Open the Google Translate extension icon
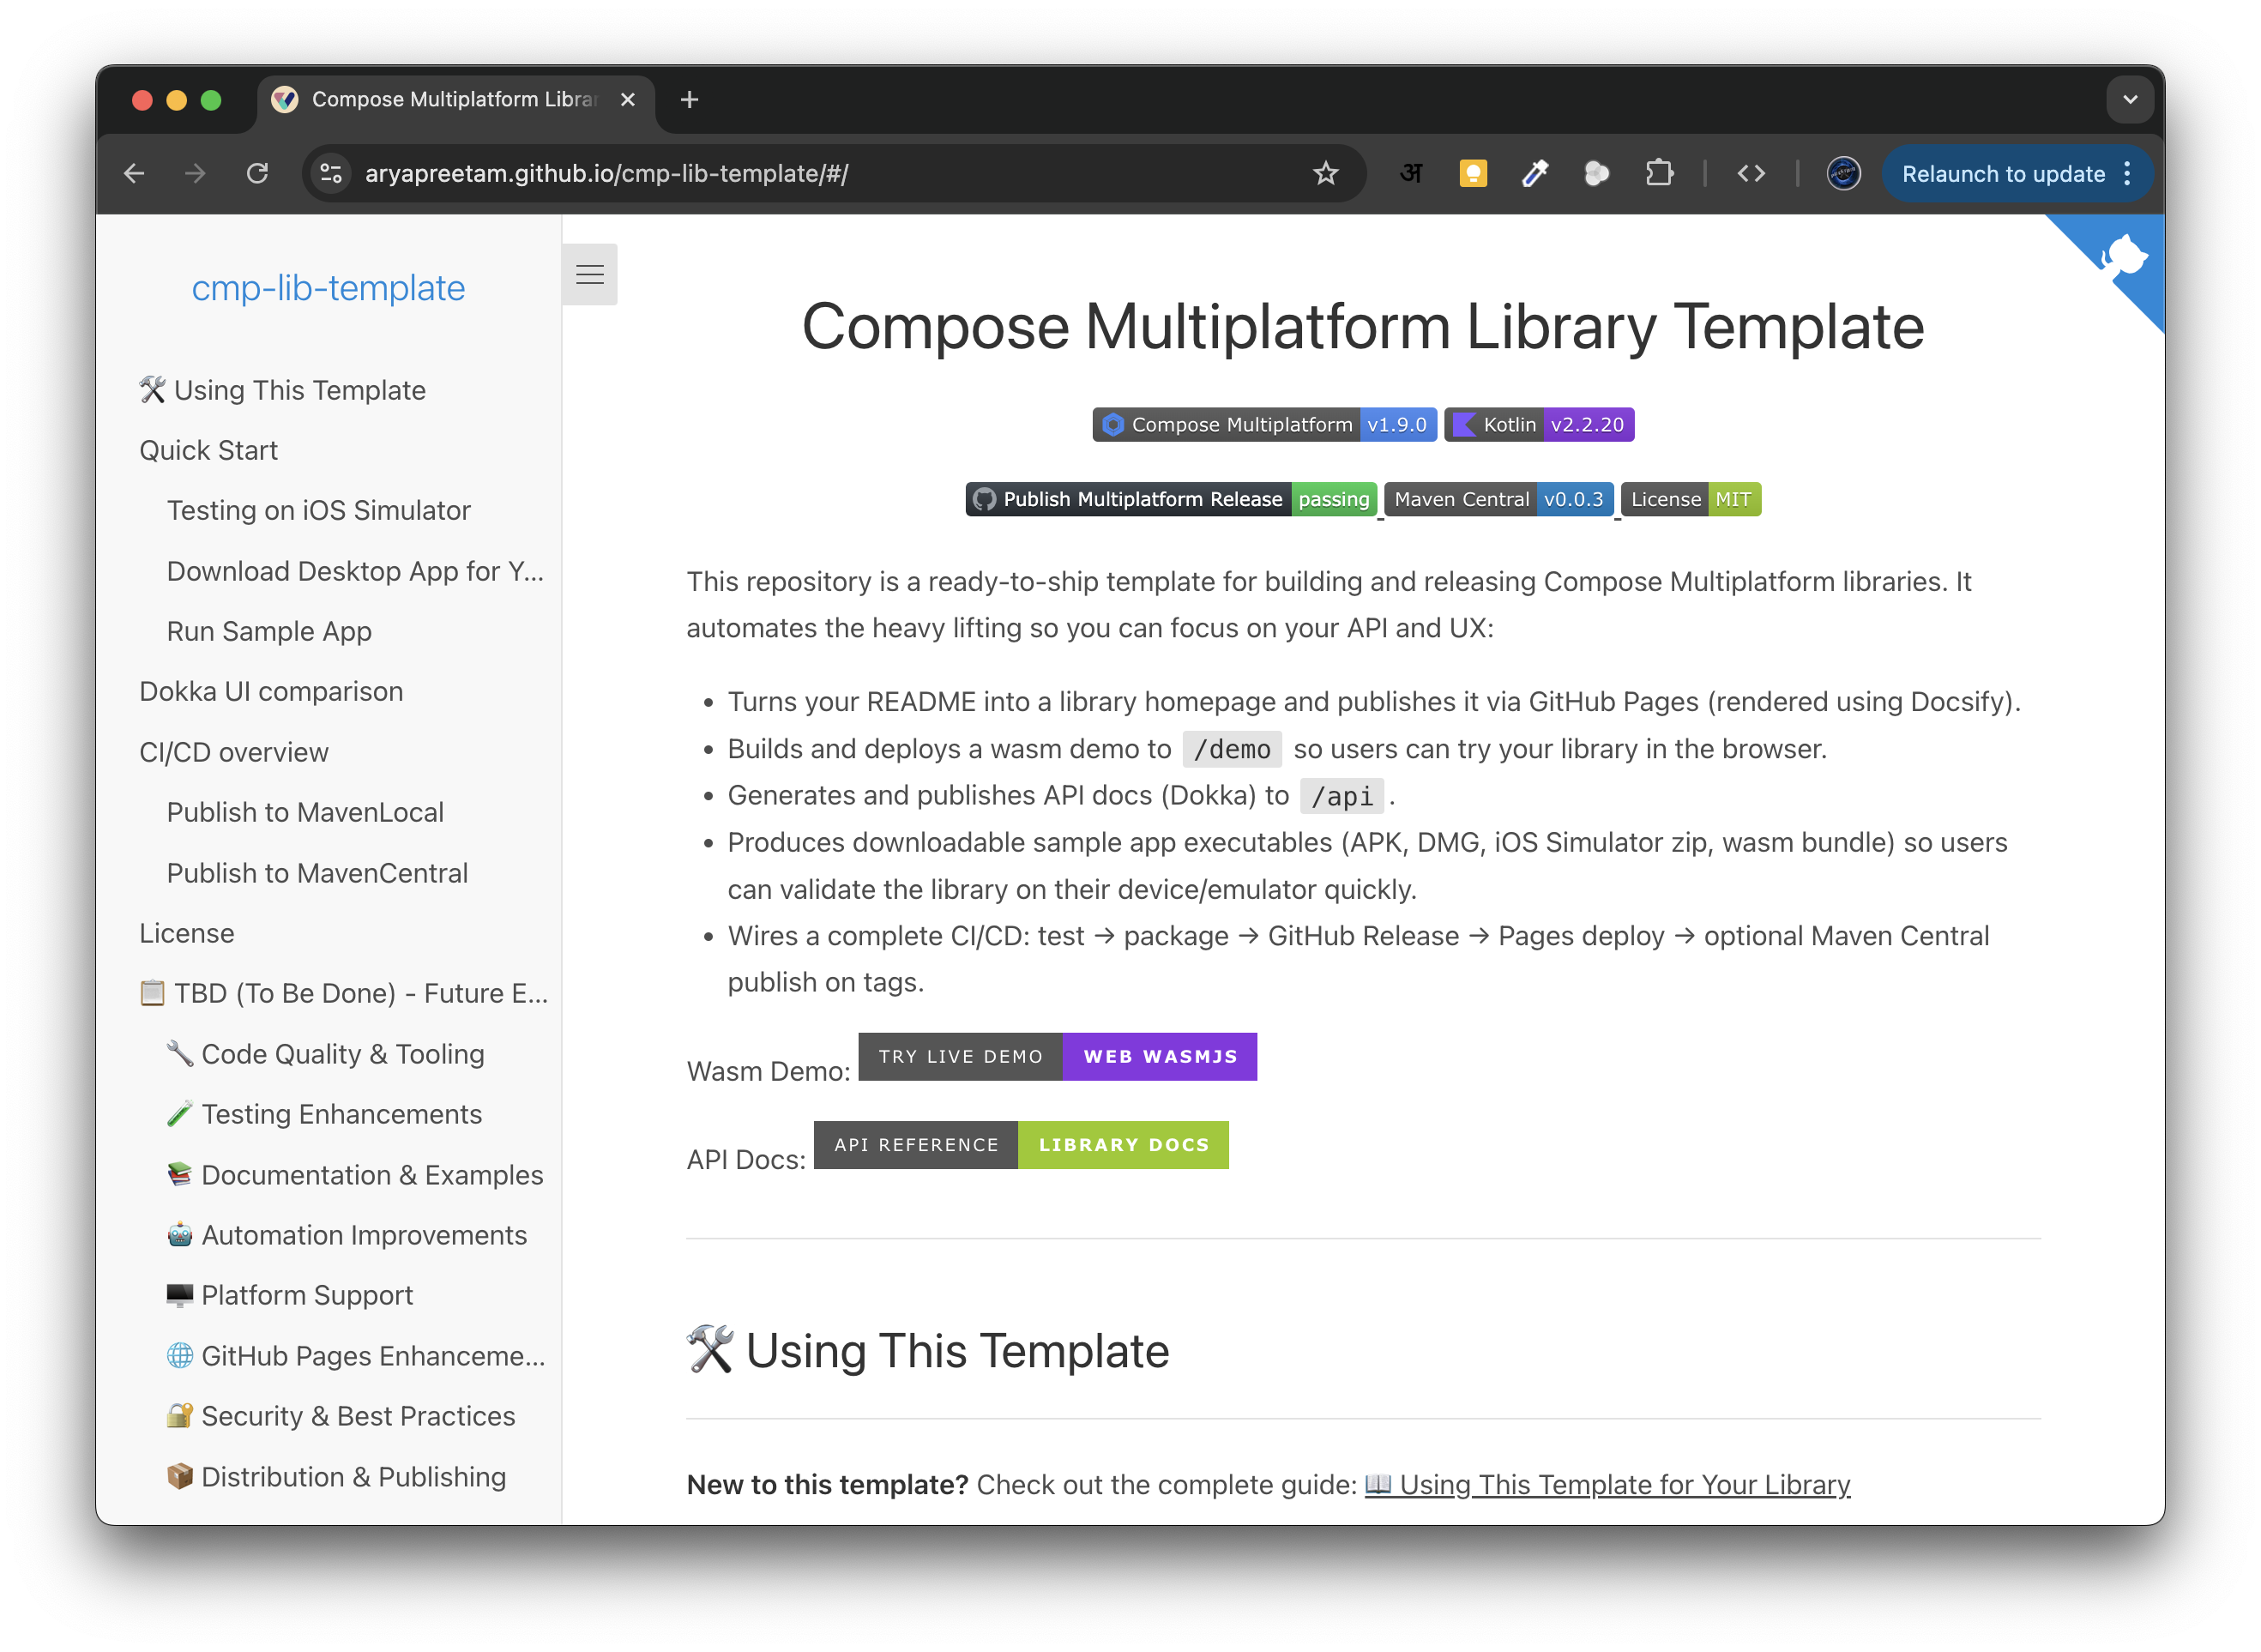The height and width of the screenshot is (1652, 2261). click(x=1411, y=173)
